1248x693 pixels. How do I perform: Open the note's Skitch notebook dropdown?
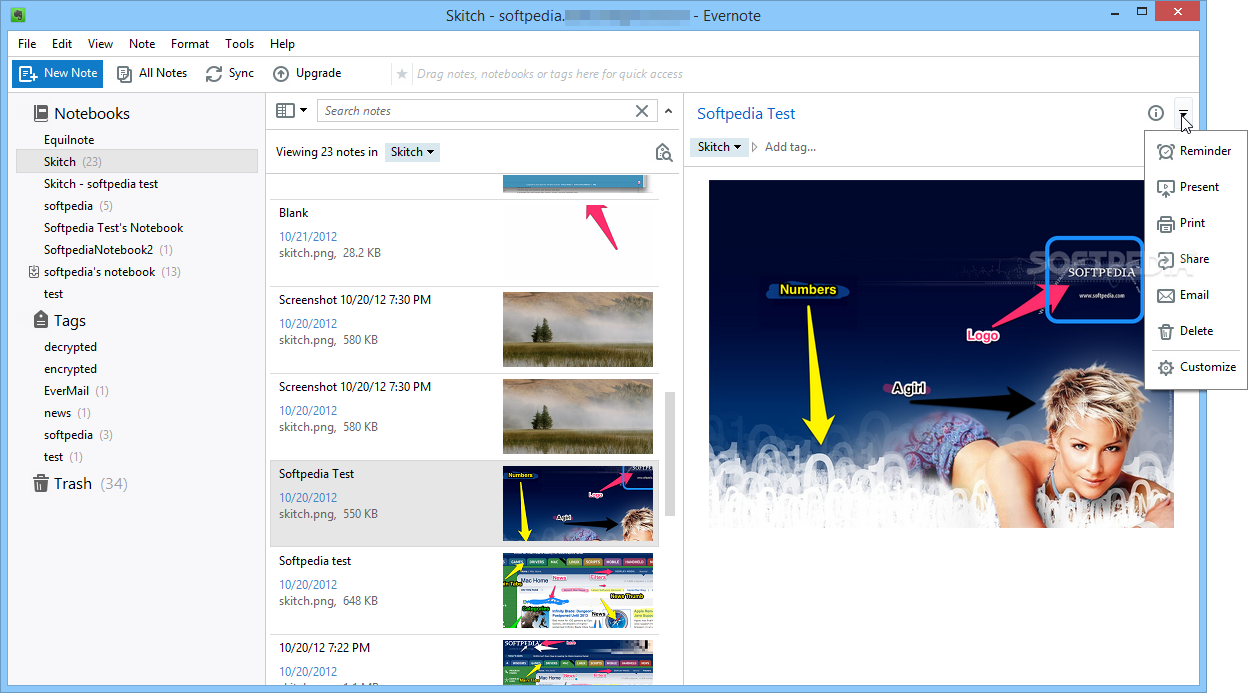click(719, 147)
